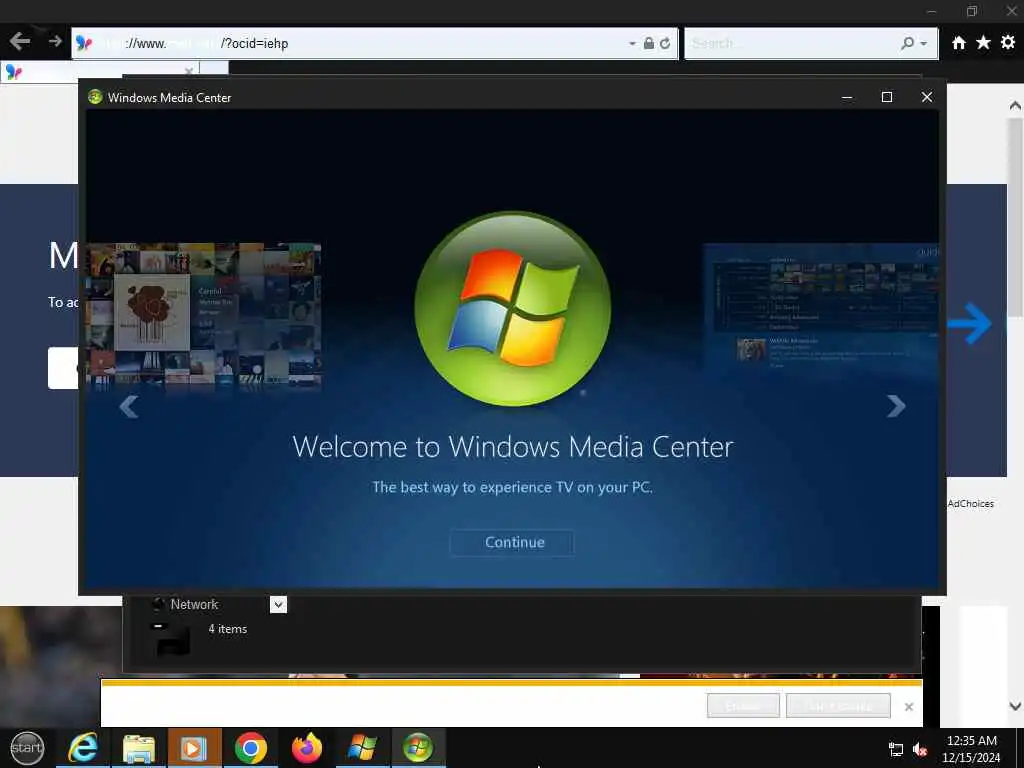Open the address bar dropdown arrow

(x=632, y=44)
